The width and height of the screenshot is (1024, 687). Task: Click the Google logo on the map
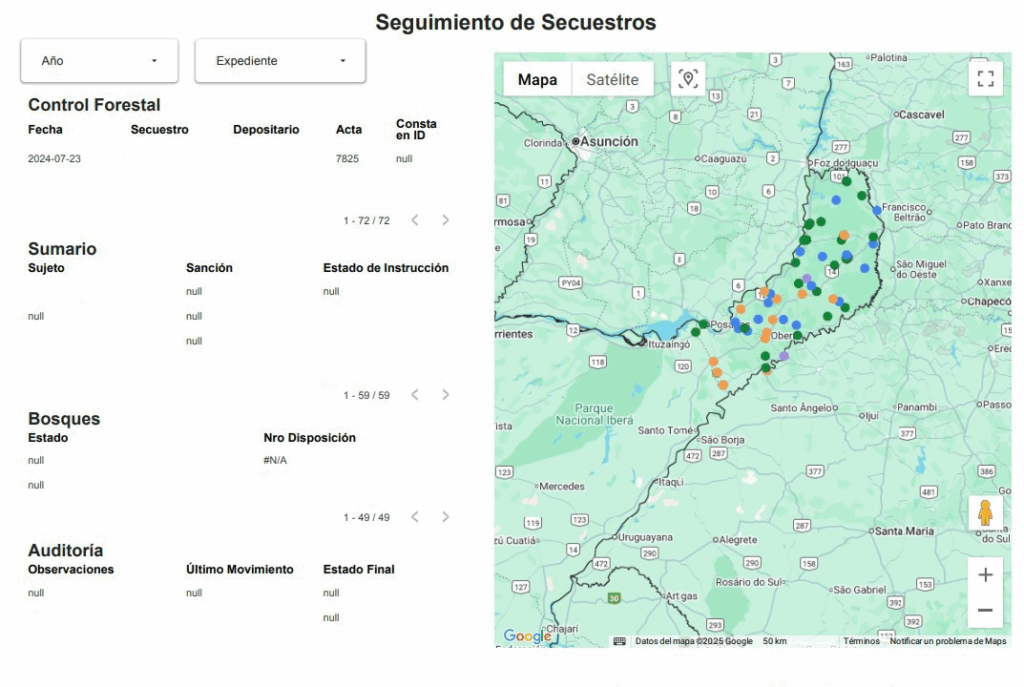(x=527, y=637)
